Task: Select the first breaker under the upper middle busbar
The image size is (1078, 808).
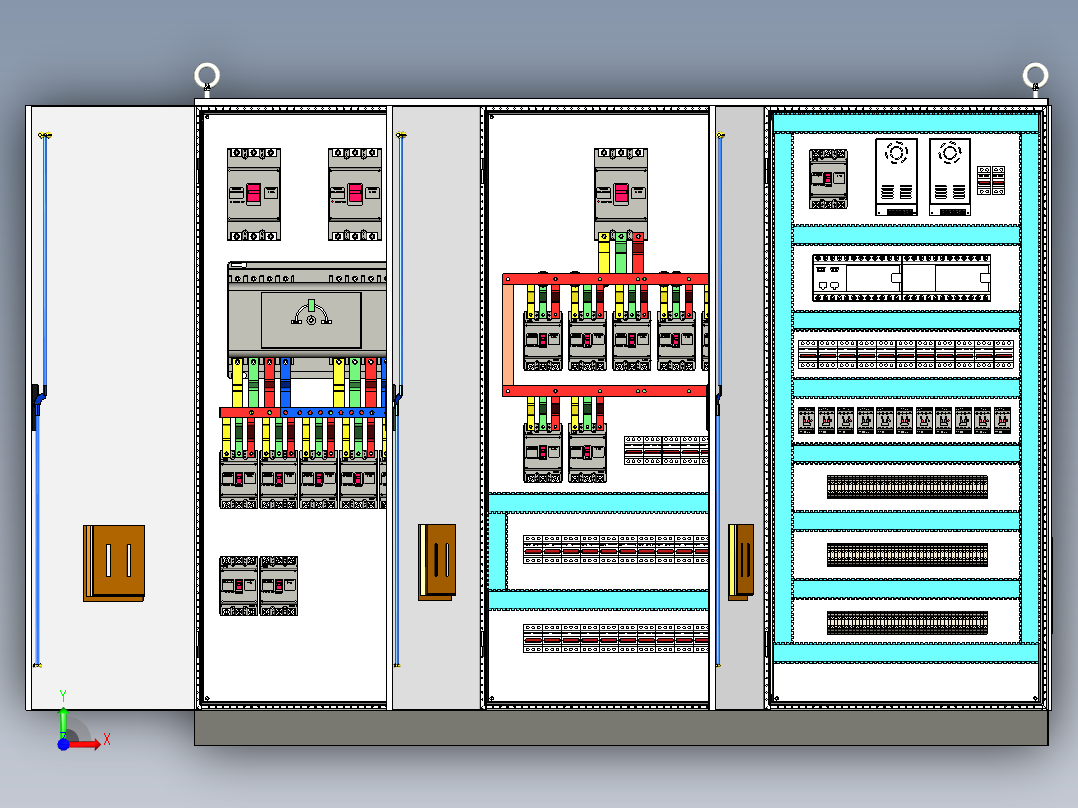Action: (543, 341)
